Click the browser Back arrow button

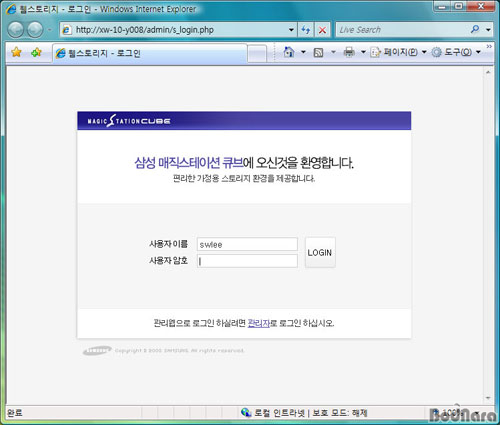(x=15, y=30)
